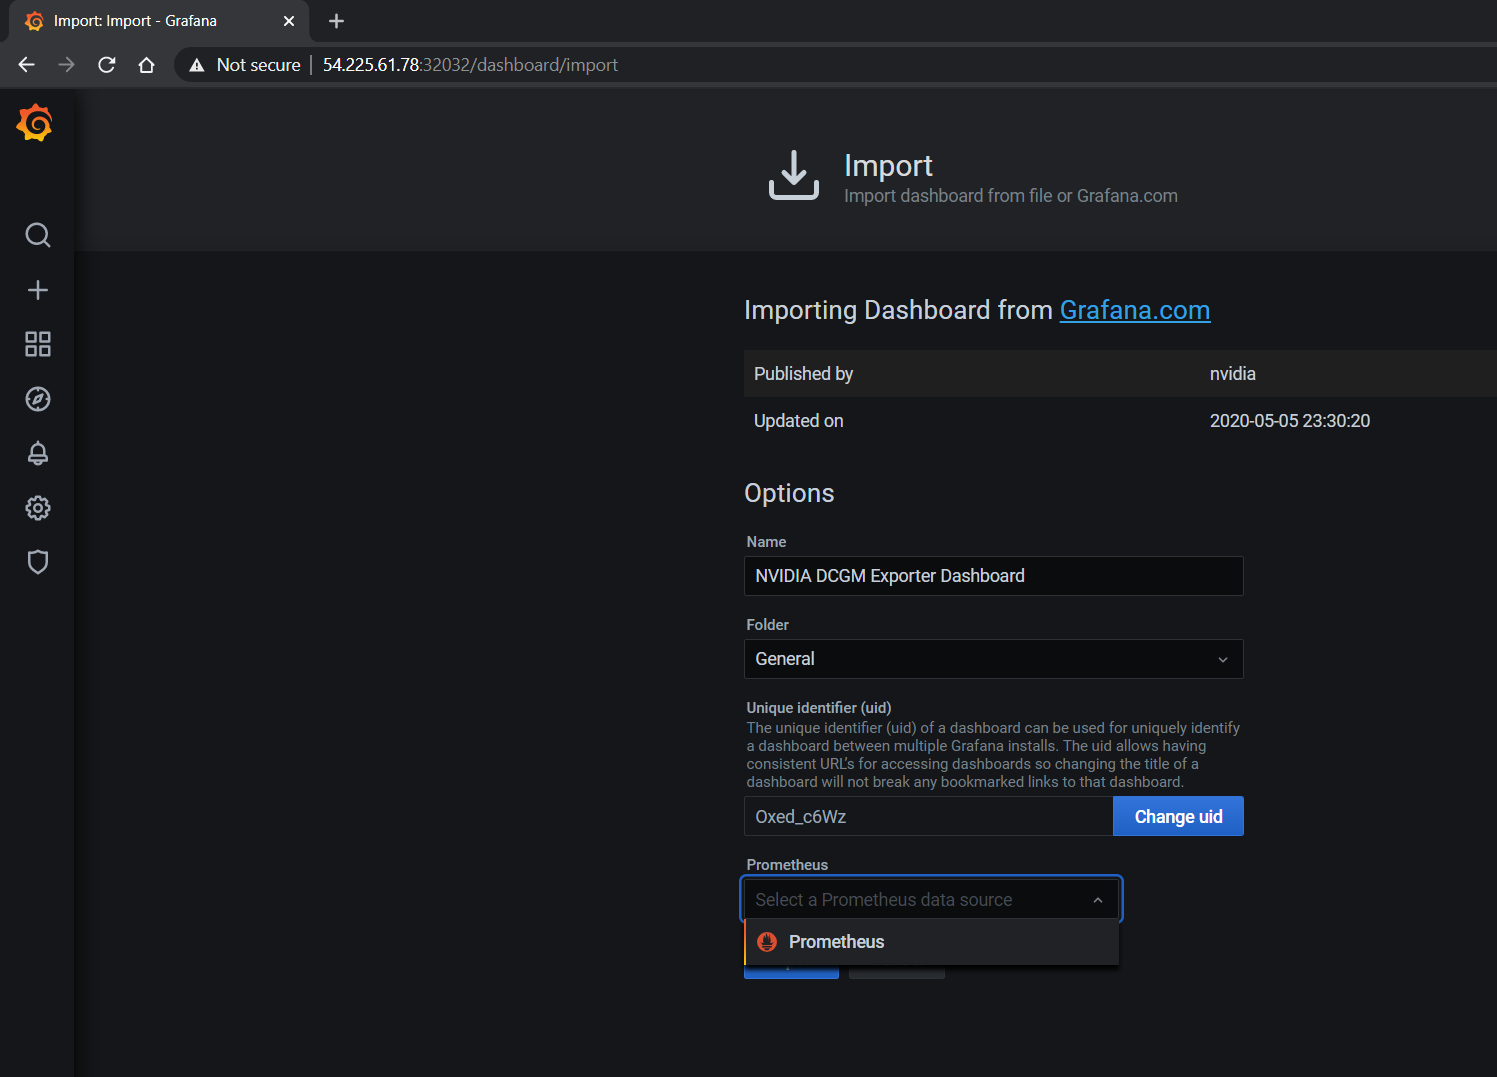Open the Alerting bell icon
1497x1077 pixels.
tap(38, 453)
